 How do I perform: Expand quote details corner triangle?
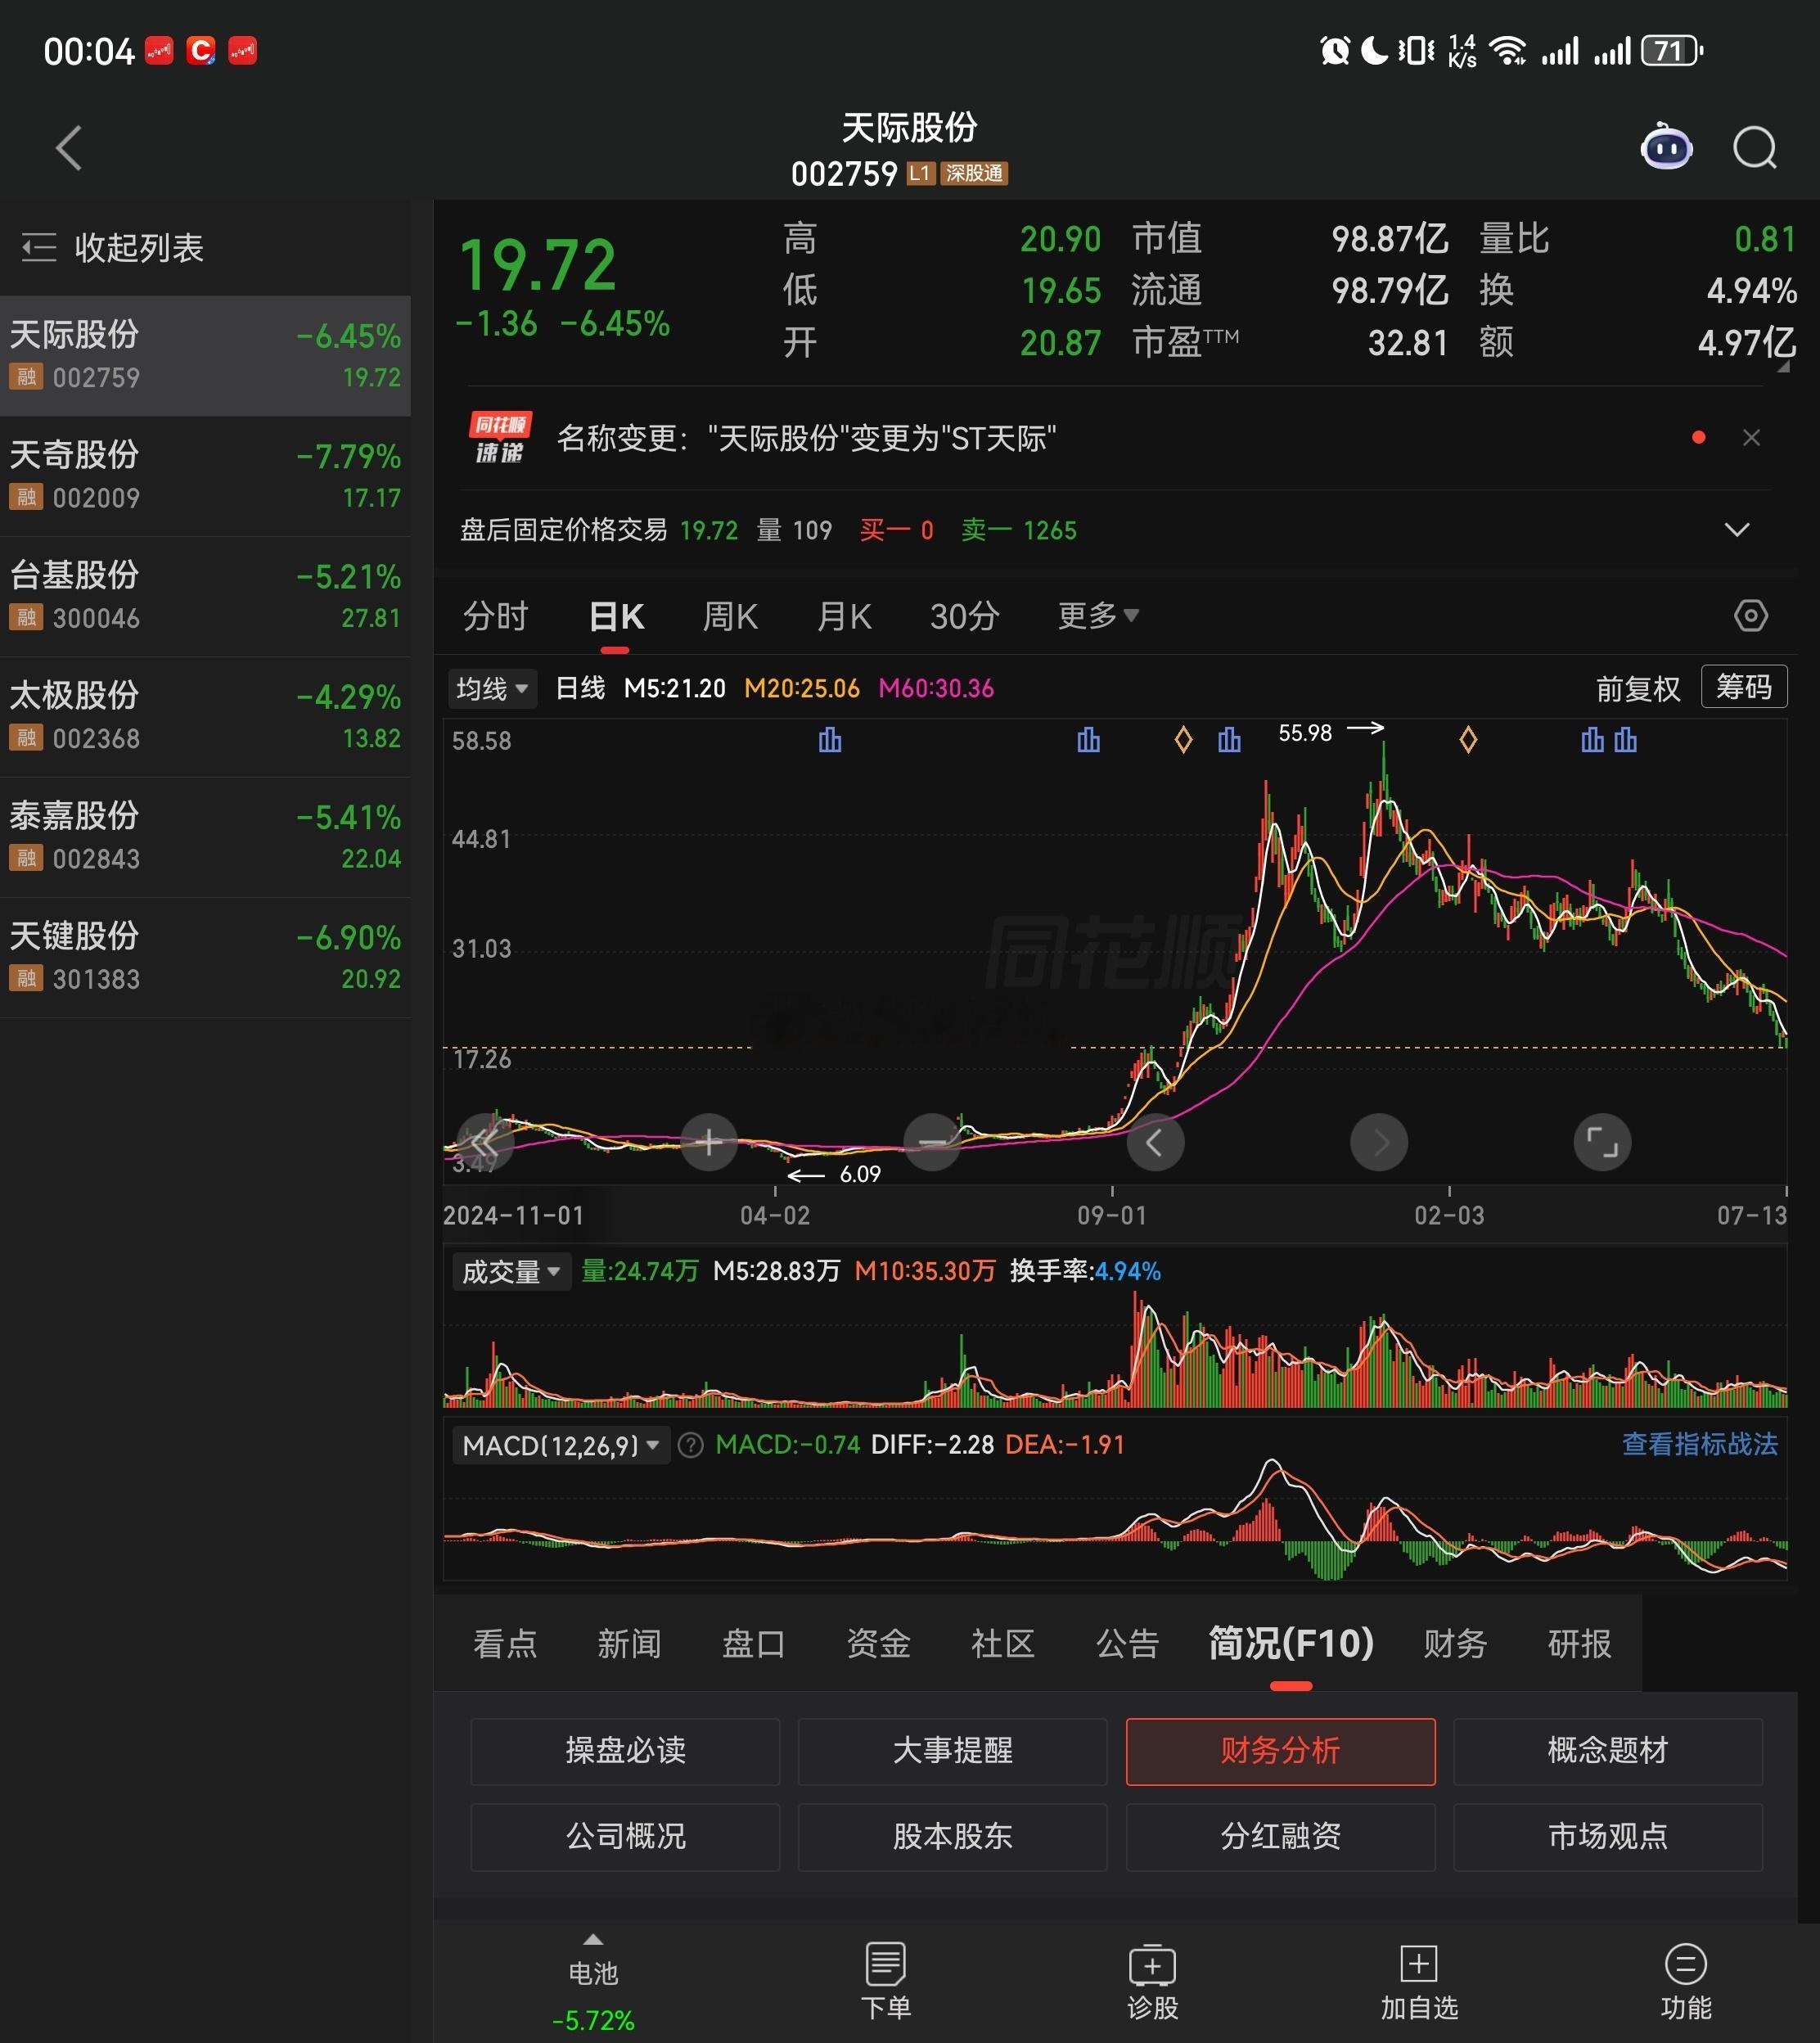tap(1783, 366)
